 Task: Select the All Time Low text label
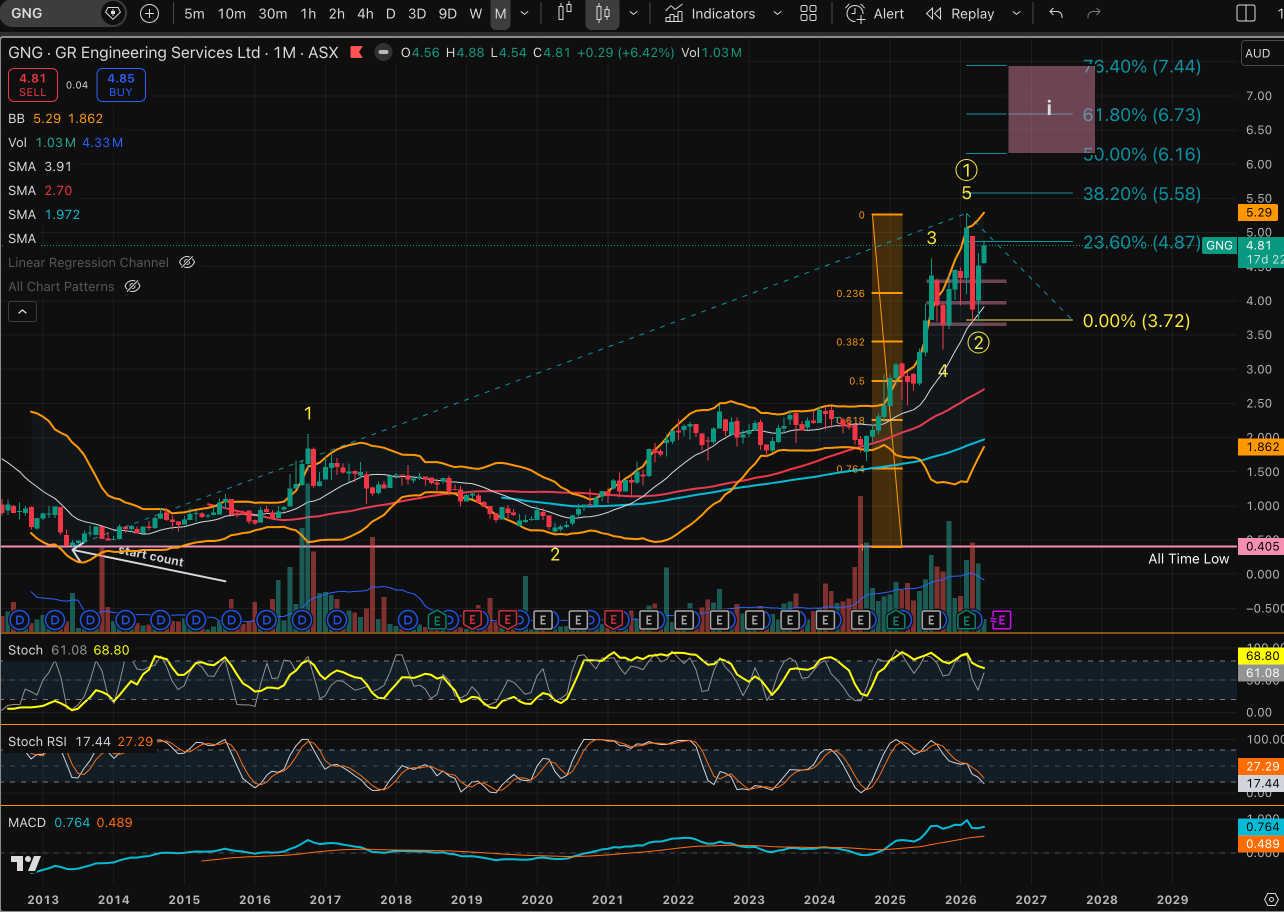pyautogui.click(x=1188, y=559)
